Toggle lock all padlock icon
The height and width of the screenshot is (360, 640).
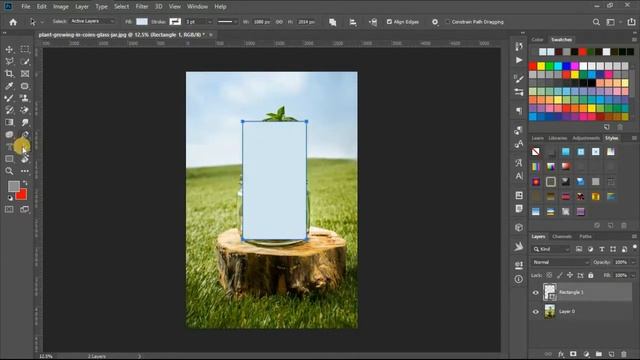pos(591,276)
